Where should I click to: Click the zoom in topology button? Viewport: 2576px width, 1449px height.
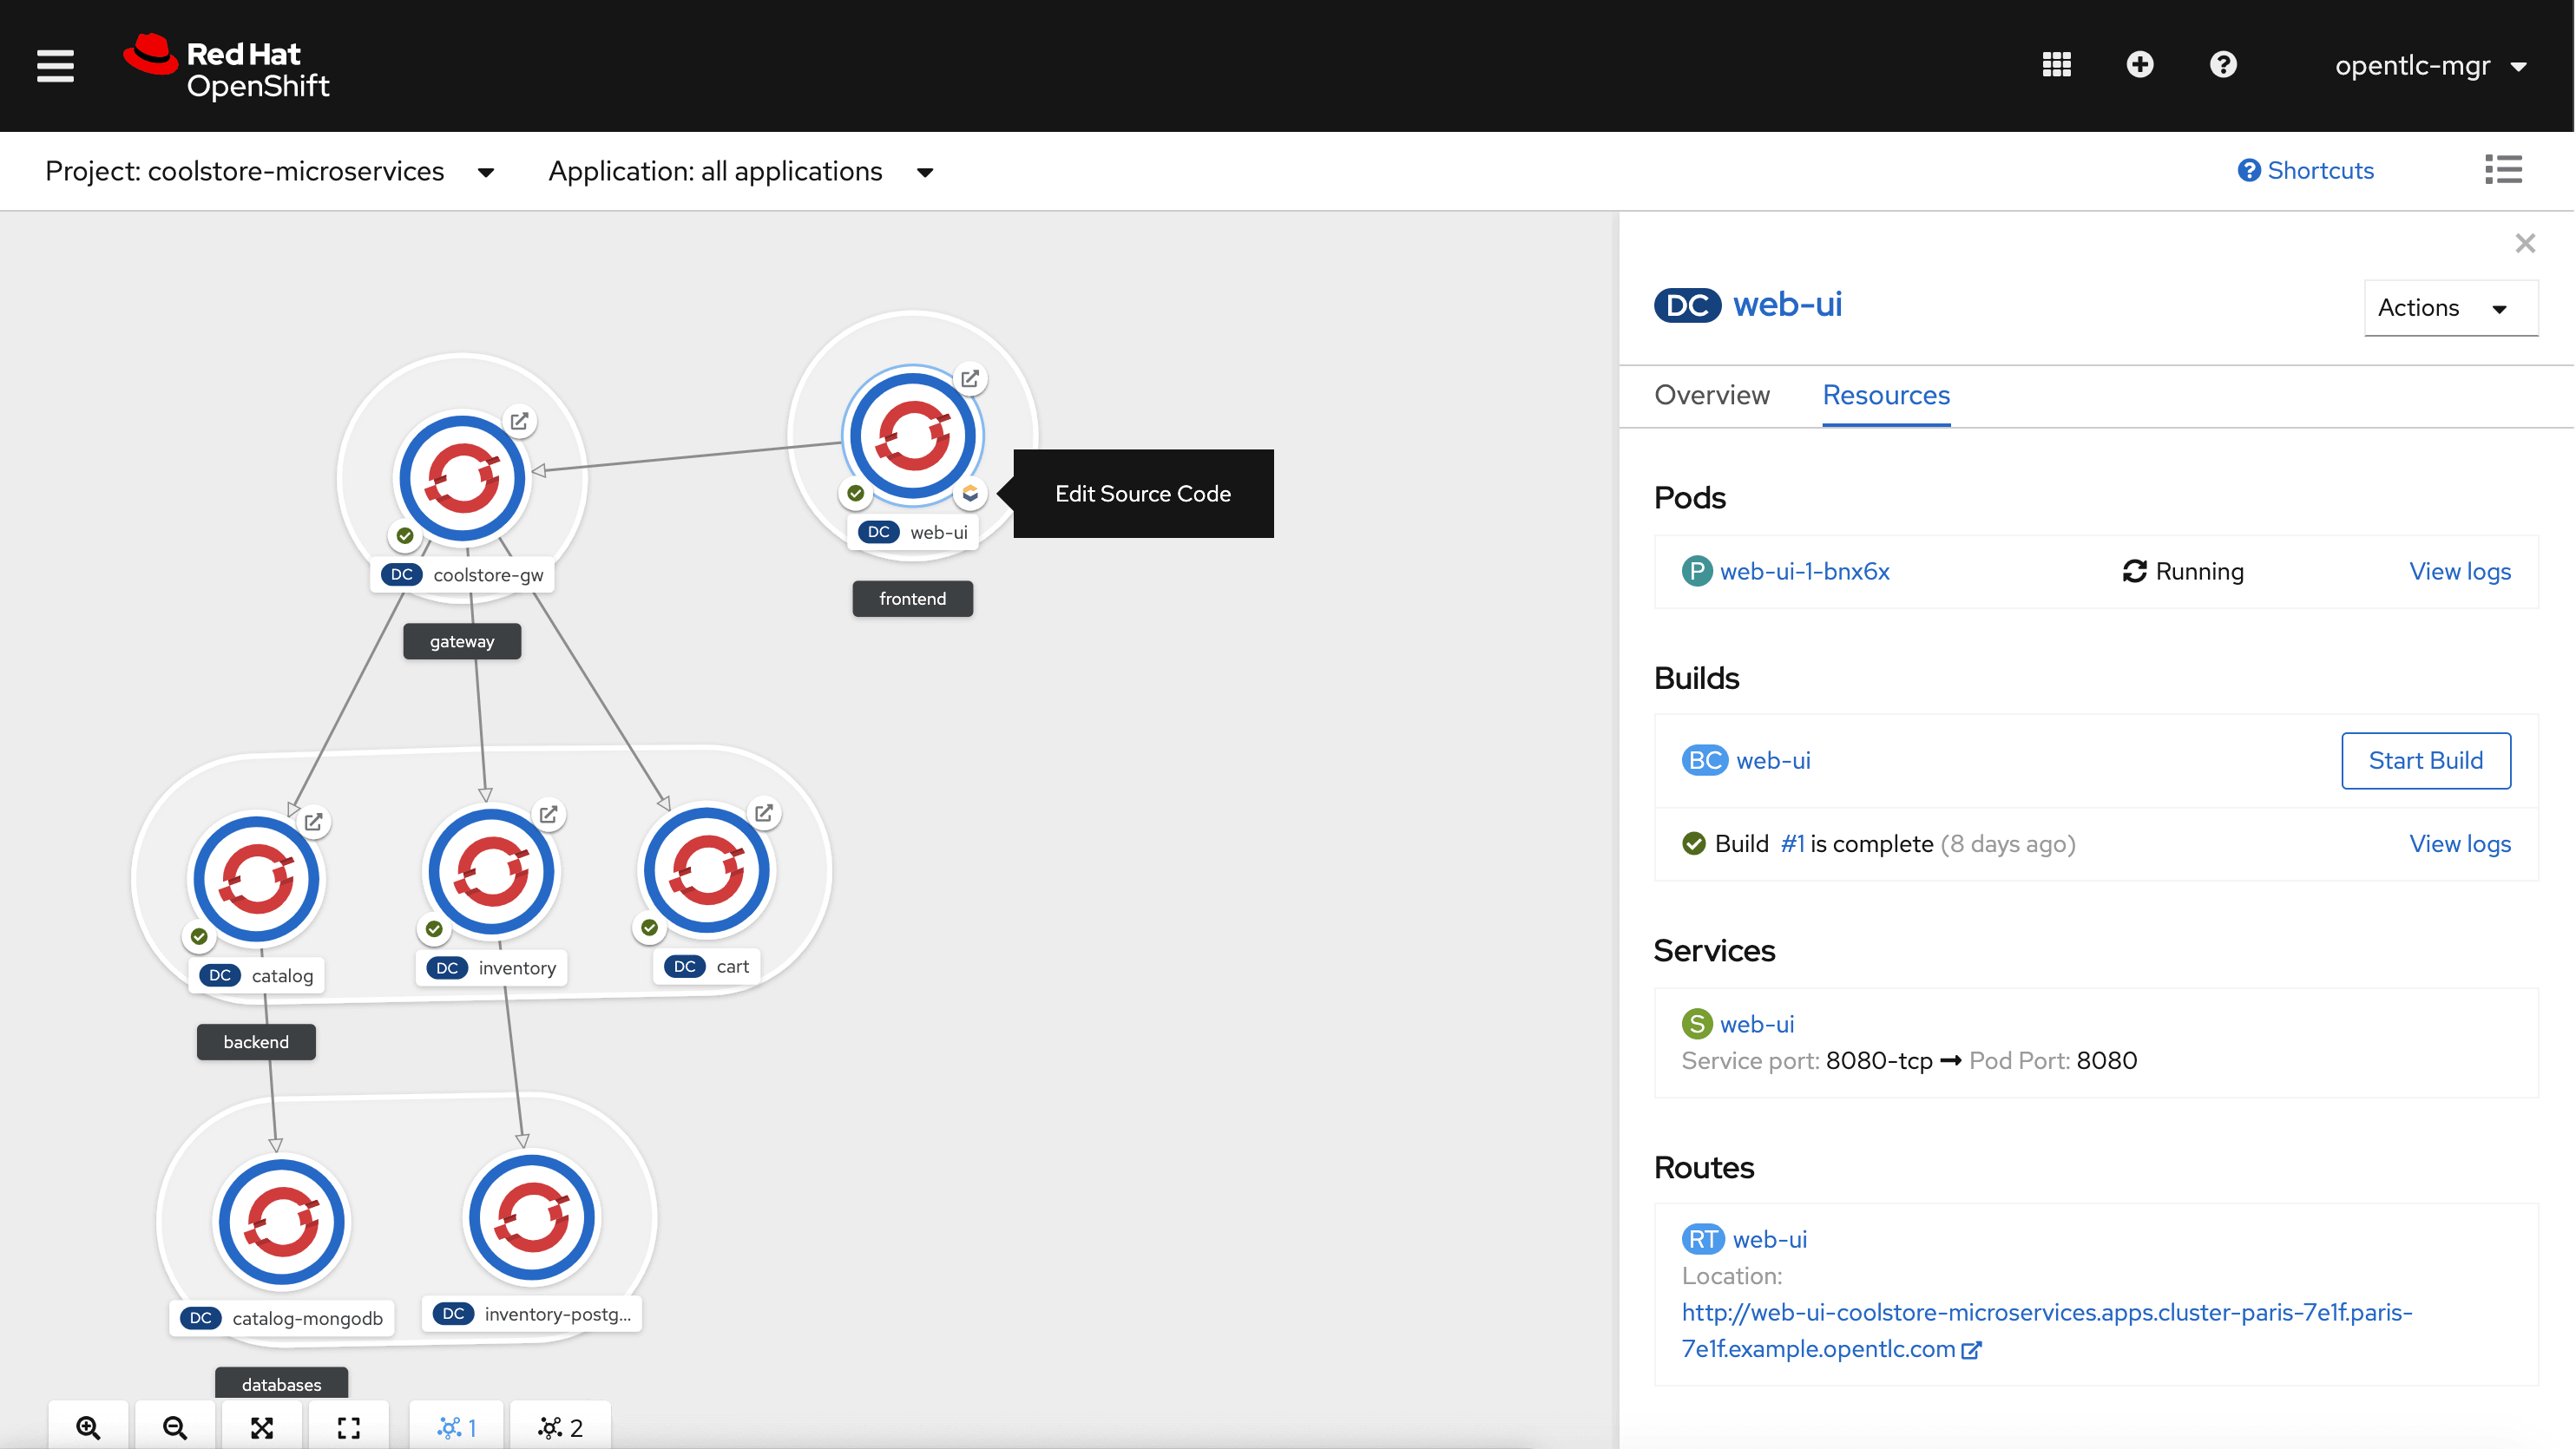[88, 1427]
